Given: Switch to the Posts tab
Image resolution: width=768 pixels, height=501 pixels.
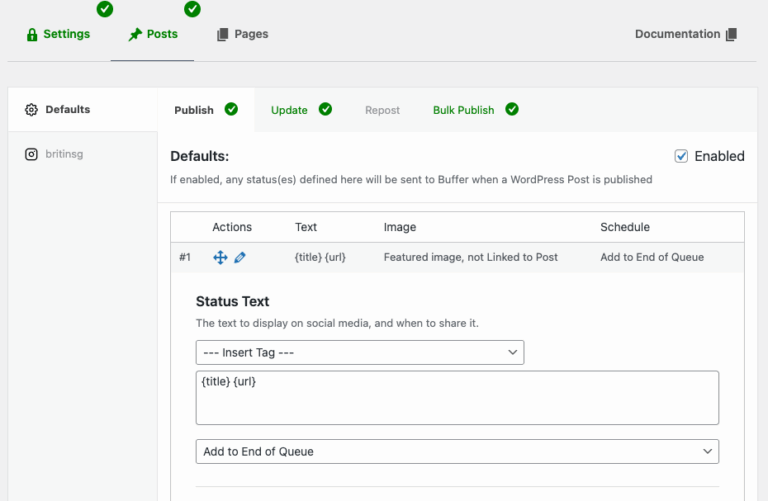Looking at the screenshot, I should 152,34.
